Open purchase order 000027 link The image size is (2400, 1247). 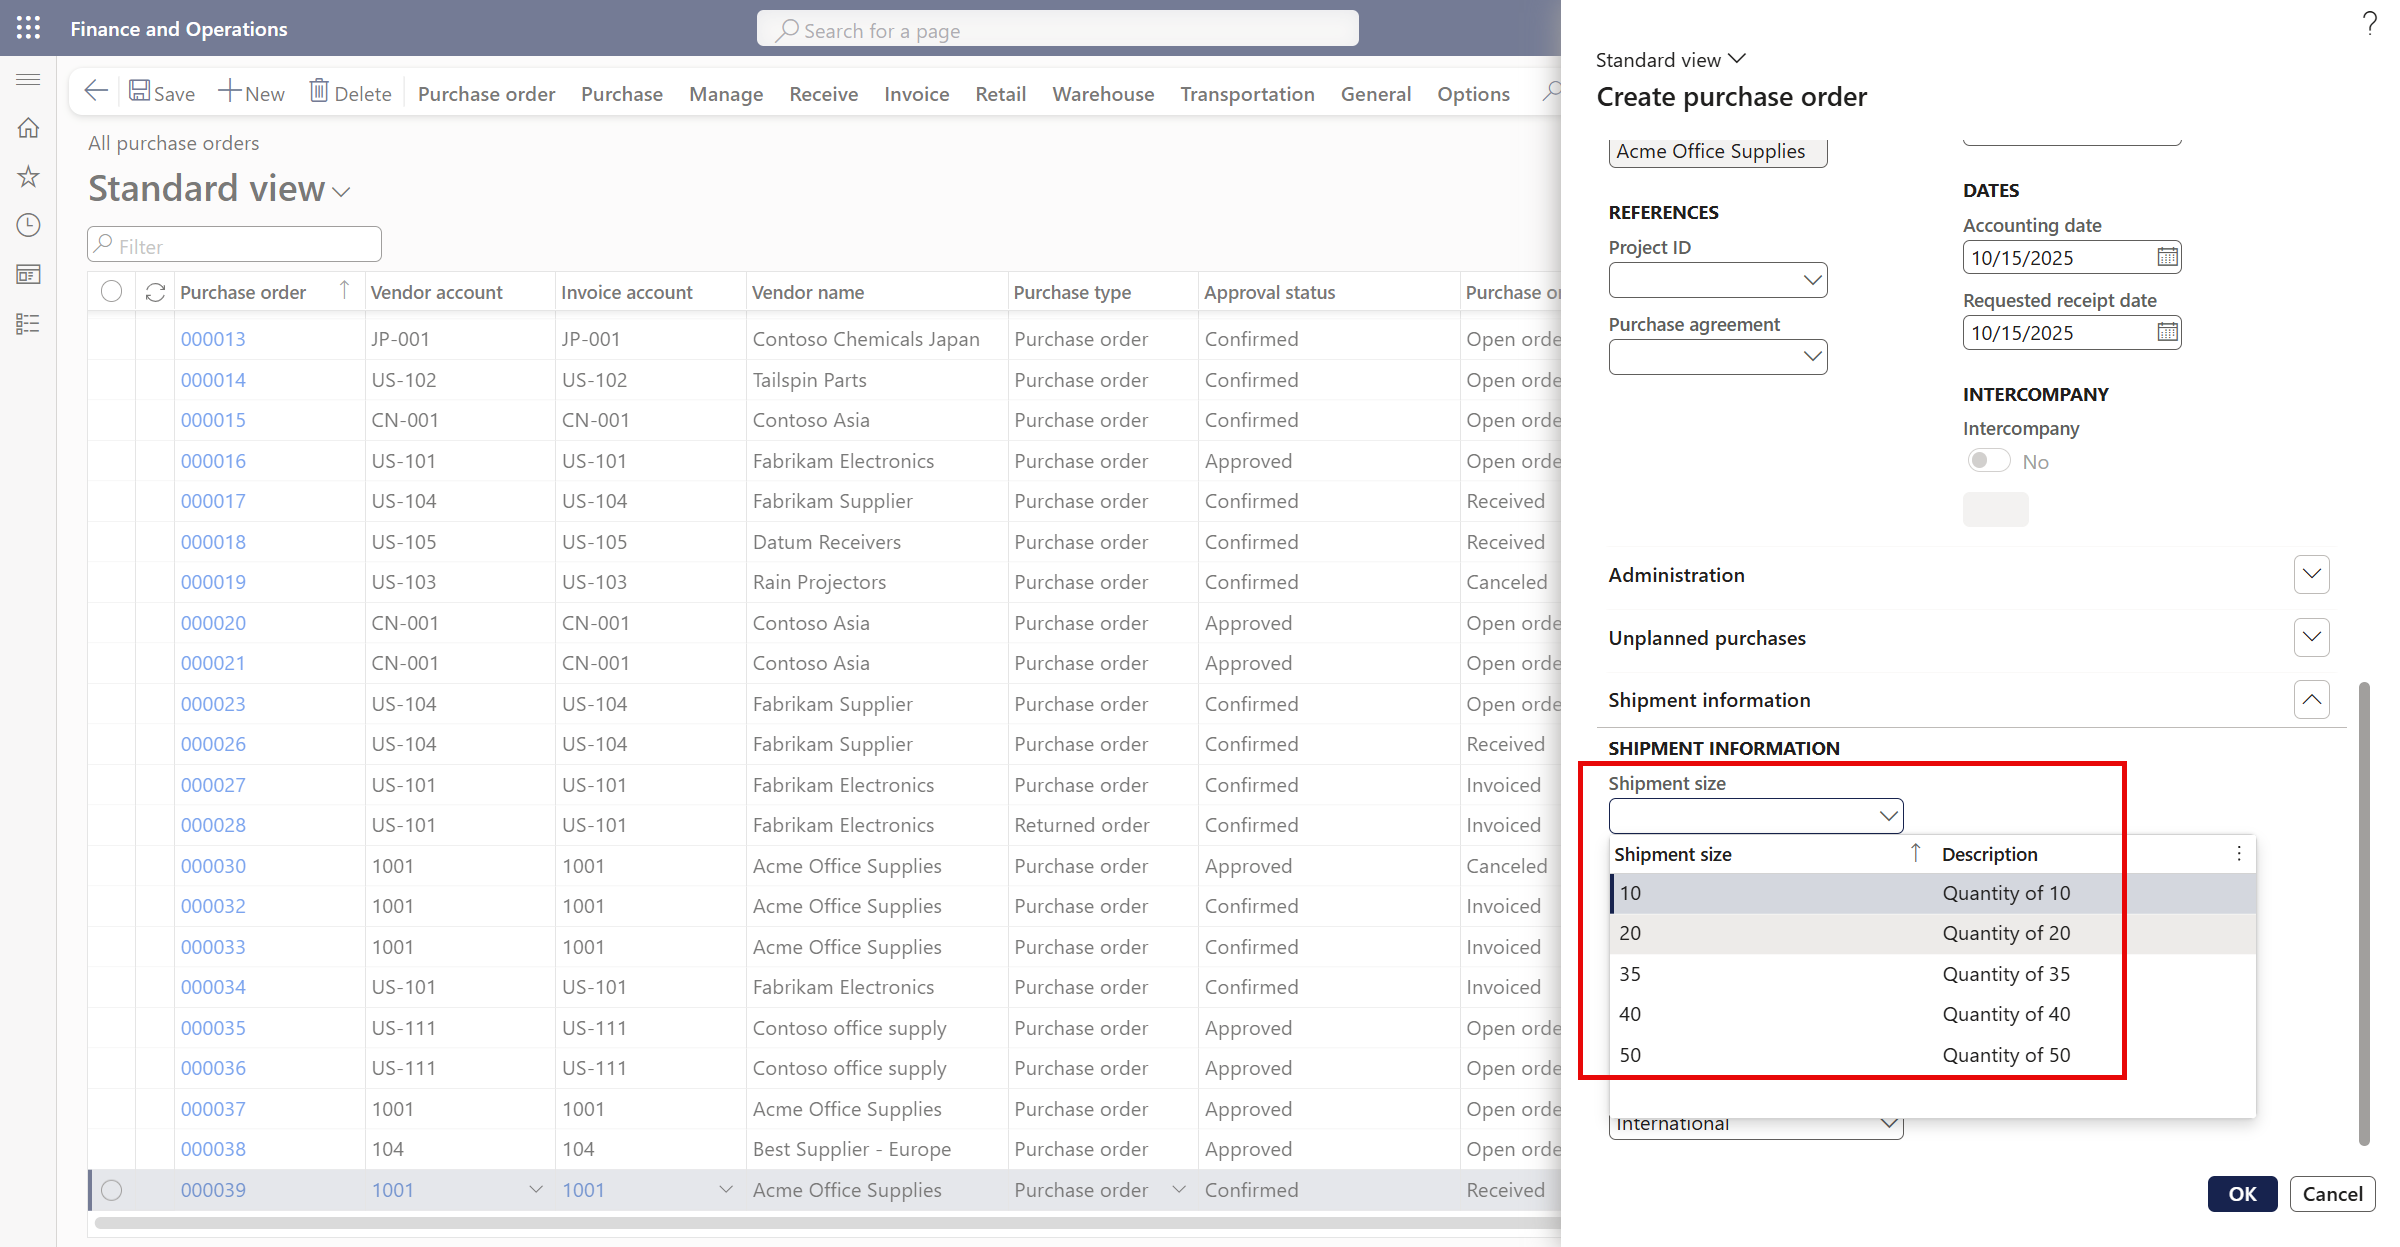click(x=213, y=785)
